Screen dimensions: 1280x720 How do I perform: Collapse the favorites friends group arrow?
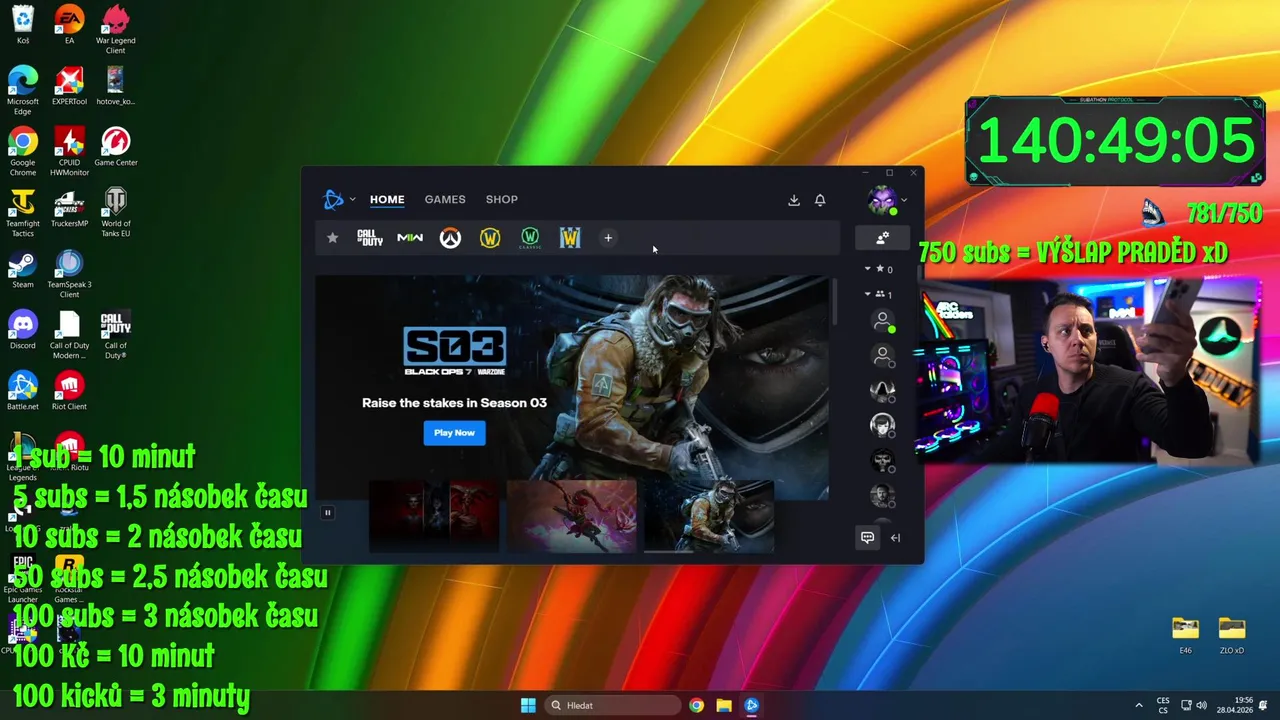click(868, 269)
